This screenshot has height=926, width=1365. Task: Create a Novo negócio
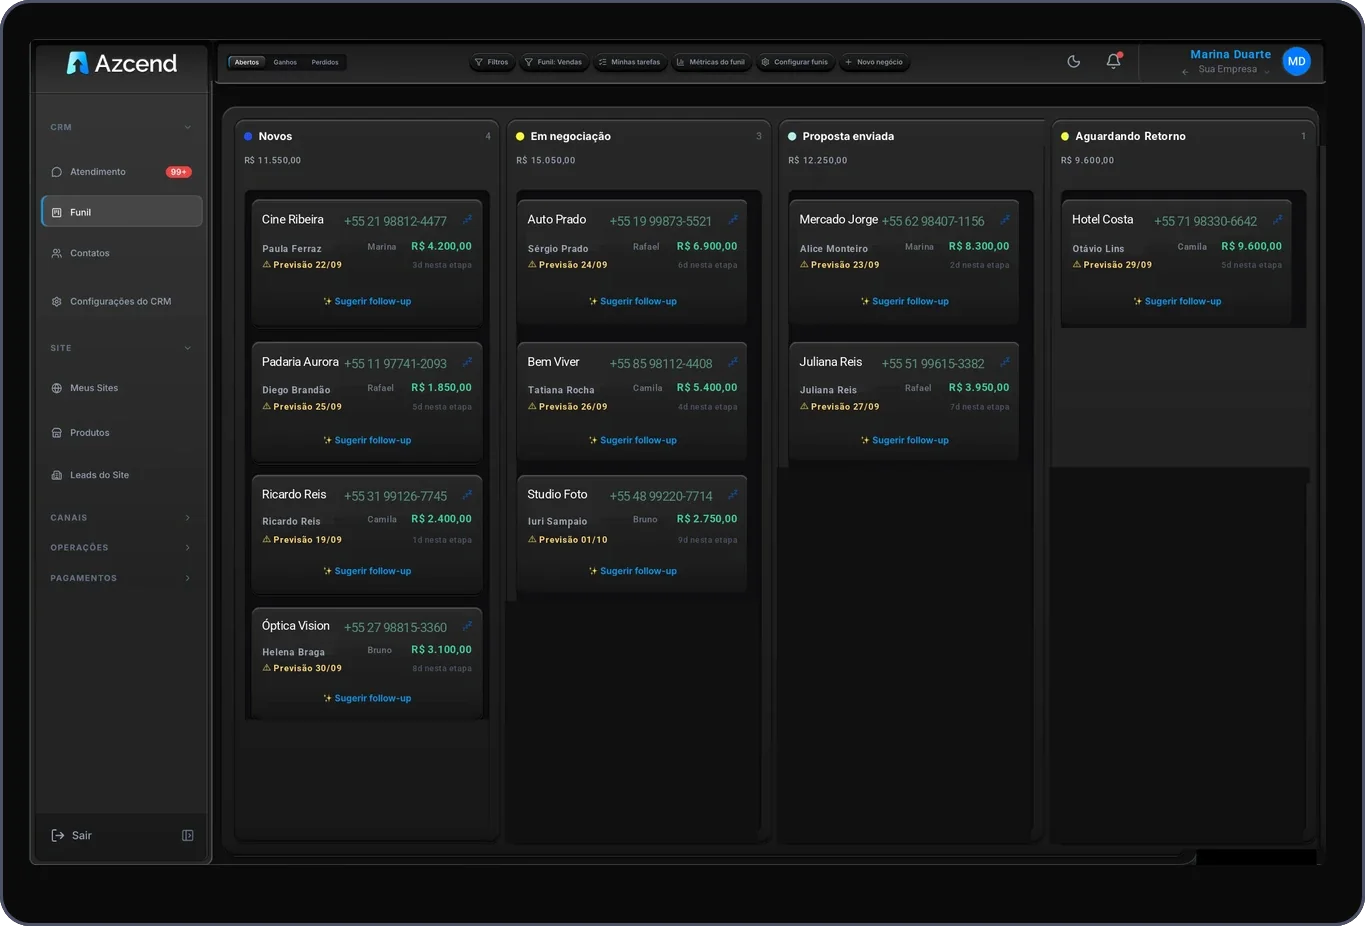[x=874, y=62]
